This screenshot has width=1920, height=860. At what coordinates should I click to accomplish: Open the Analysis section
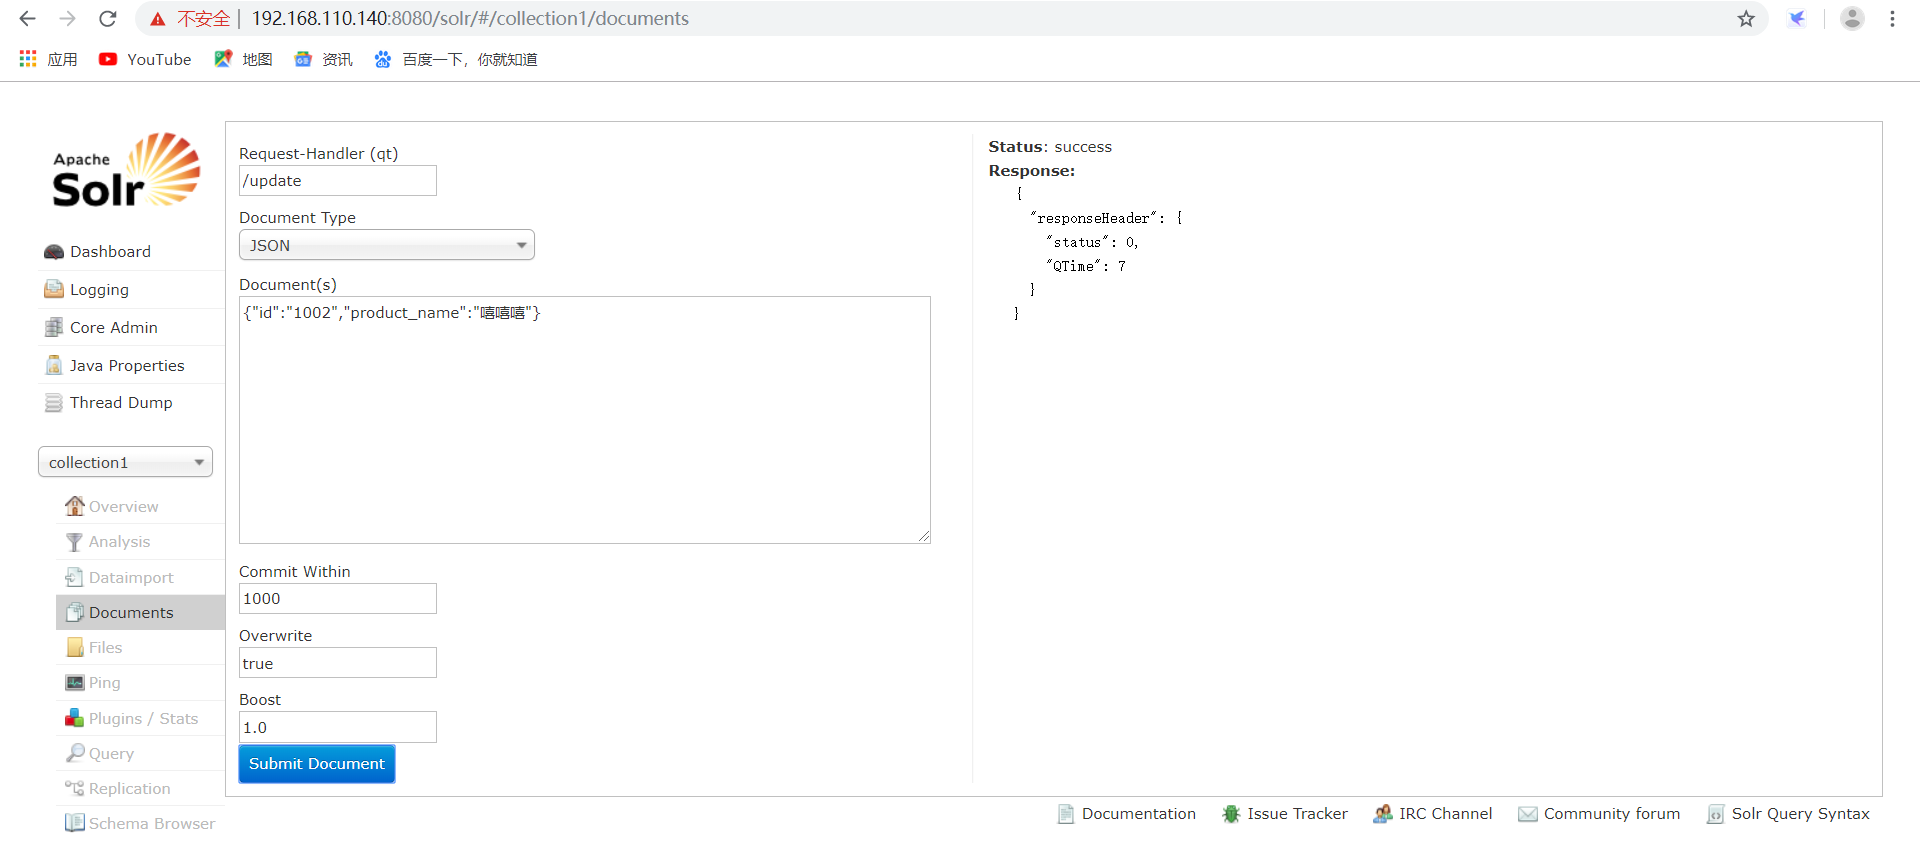[x=119, y=542]
